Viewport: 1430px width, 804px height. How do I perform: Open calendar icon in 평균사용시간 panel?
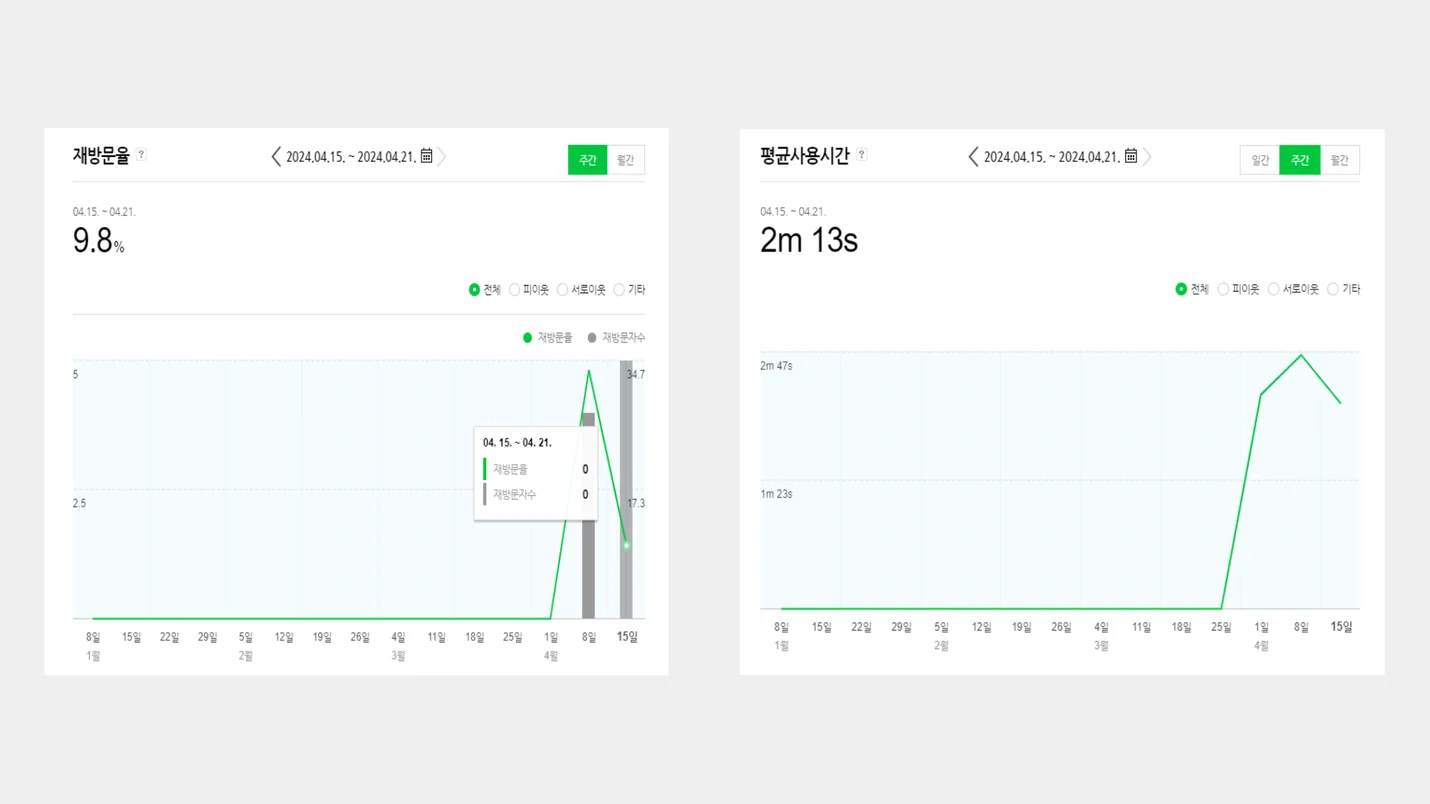(x=1131, y=156)
